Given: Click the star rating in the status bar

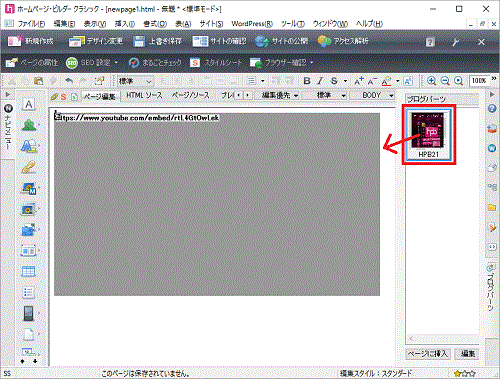Looking at the screenshot, I should [x=464, y=374].
